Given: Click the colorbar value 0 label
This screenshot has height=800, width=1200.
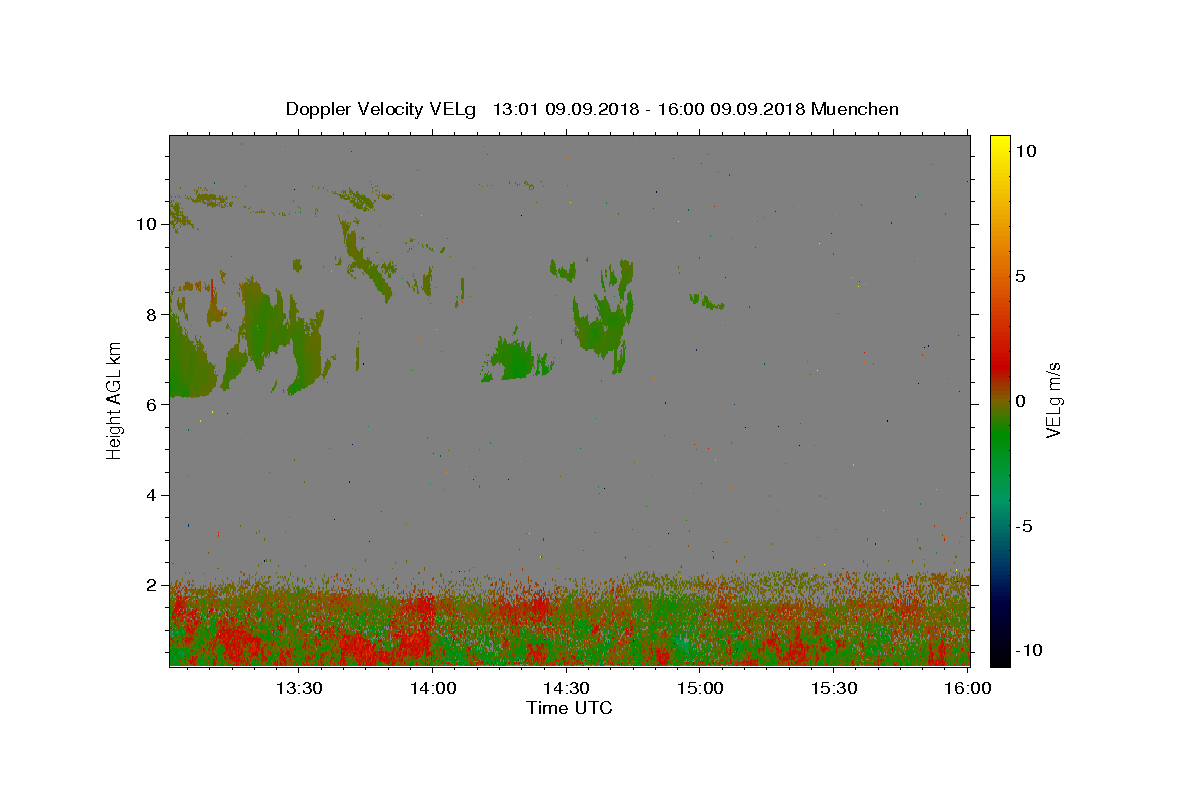Looking at the screenshot, I should (1021, 401).
